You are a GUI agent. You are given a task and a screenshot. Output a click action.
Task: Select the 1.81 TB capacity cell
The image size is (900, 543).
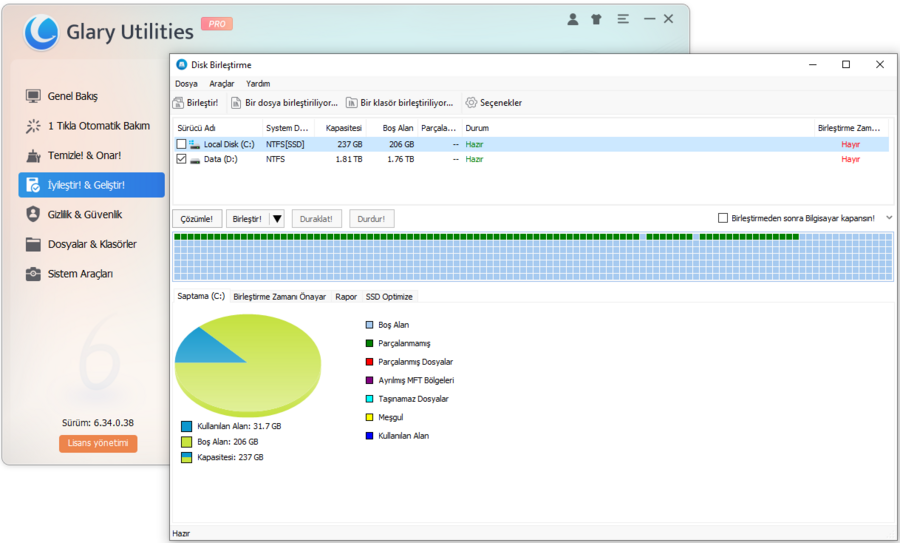click(x=349, y=159)
